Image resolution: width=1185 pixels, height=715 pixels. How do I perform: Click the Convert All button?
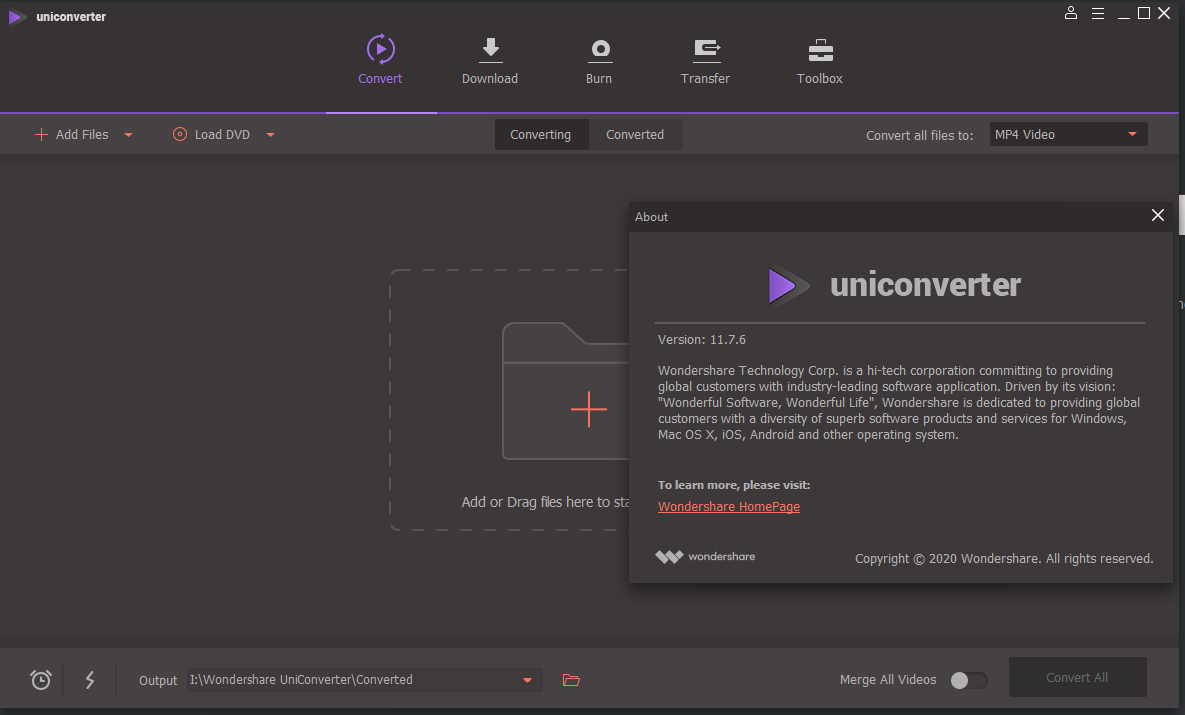[1078, 677]
